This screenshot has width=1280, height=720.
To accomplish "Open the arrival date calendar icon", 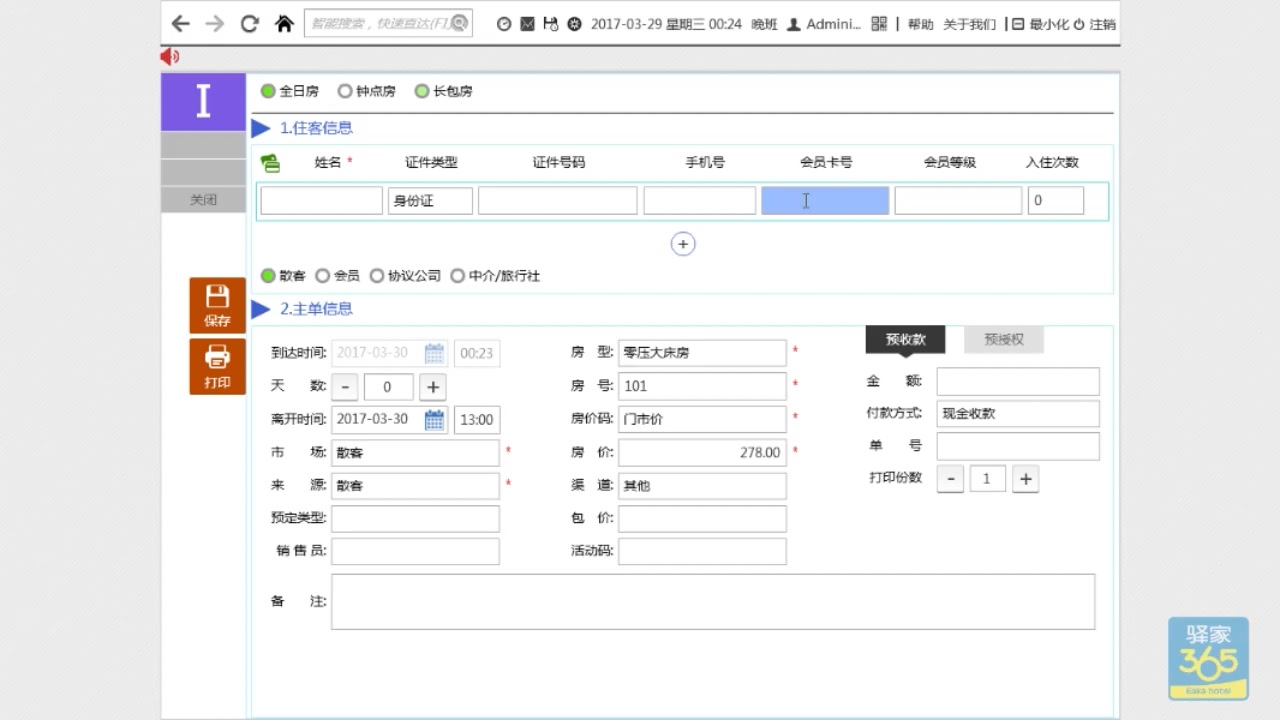I will point(434,353).
